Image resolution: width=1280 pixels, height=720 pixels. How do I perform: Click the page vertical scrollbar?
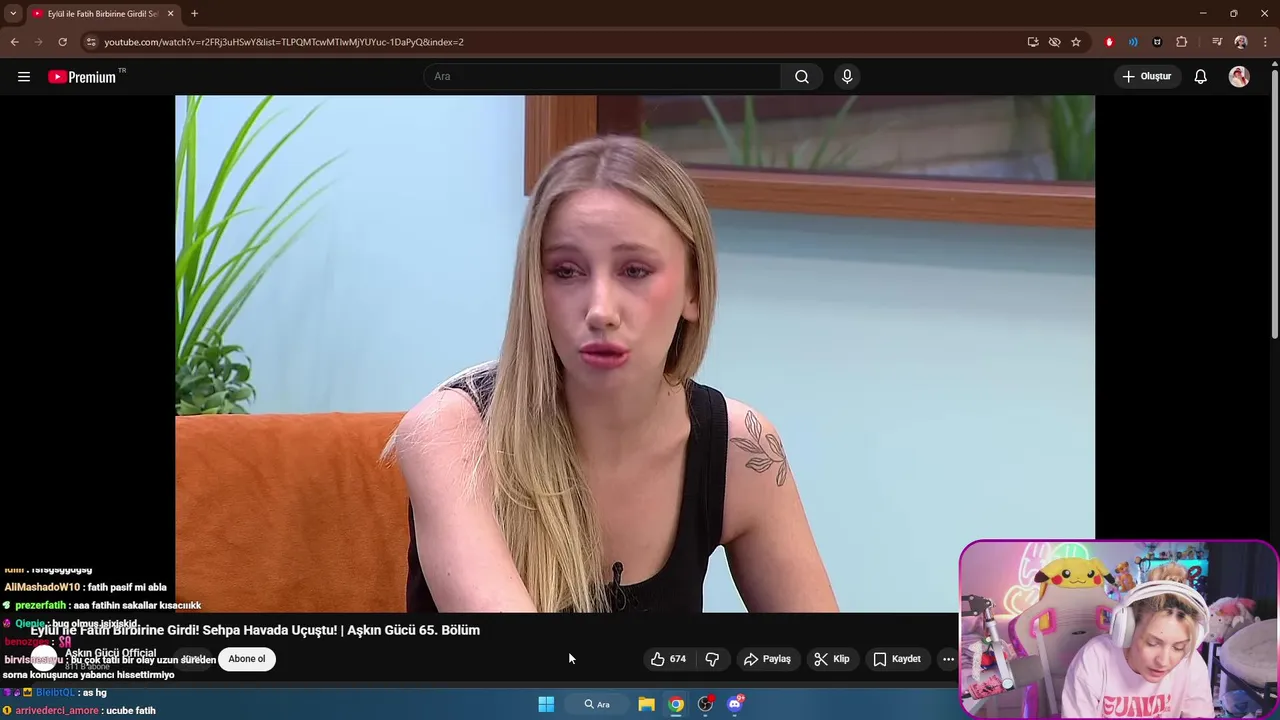[x=1274, y=205]
